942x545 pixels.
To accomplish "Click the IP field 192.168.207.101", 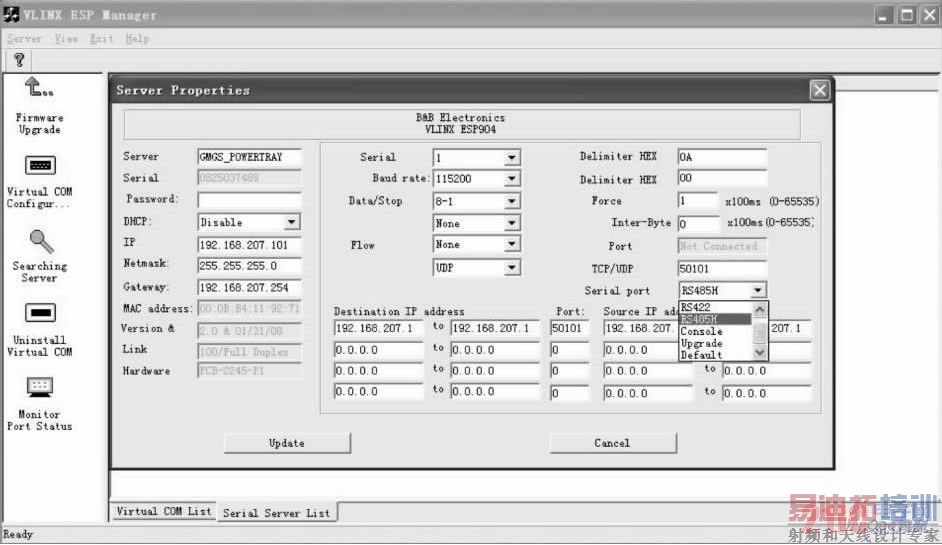I will point(249,245).
